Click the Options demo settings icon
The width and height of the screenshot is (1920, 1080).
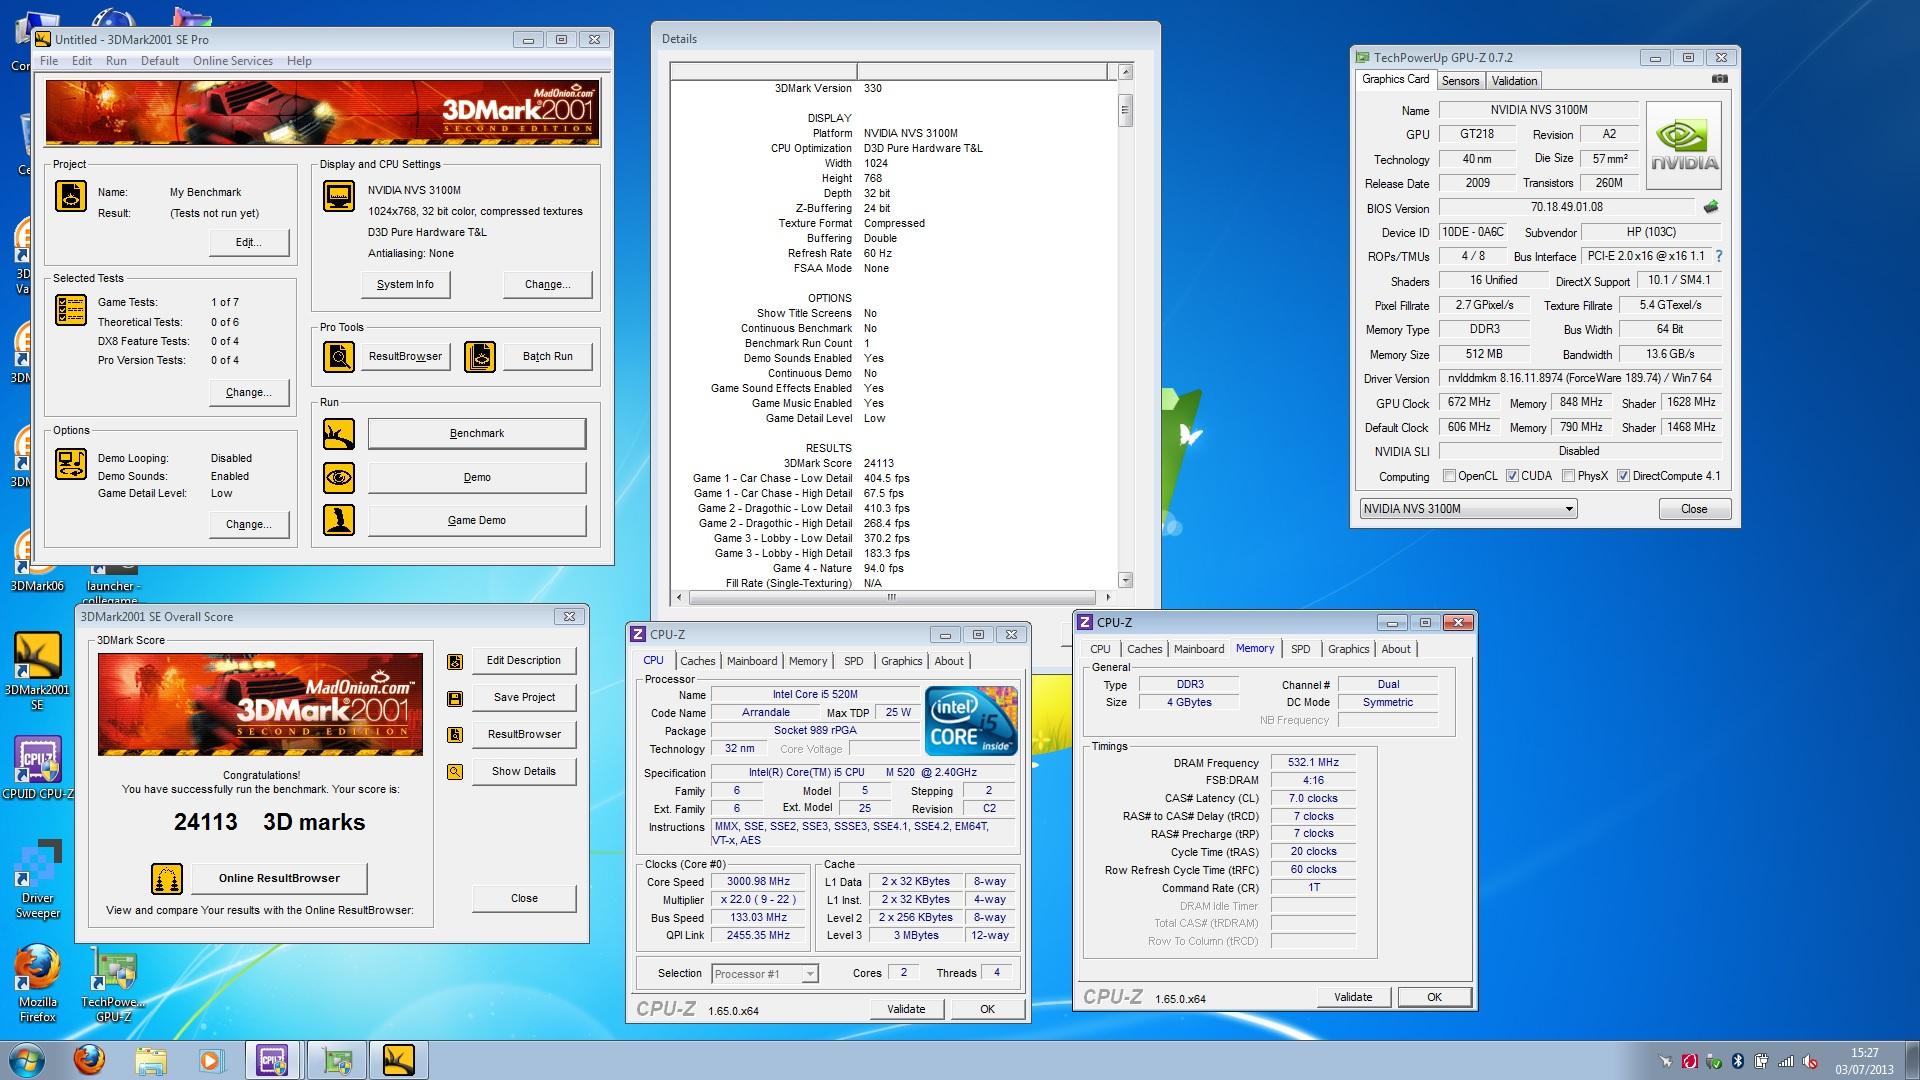(x=71, y=464)
